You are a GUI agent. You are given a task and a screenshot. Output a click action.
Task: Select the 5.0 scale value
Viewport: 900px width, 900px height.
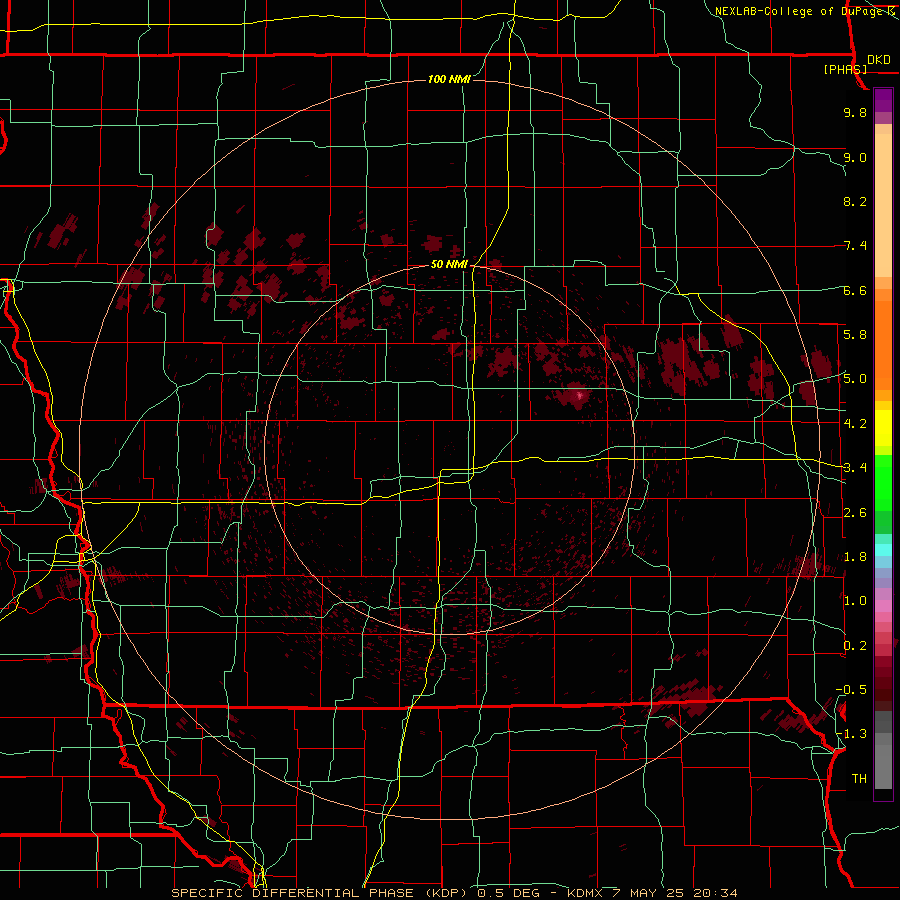[855, 379]
